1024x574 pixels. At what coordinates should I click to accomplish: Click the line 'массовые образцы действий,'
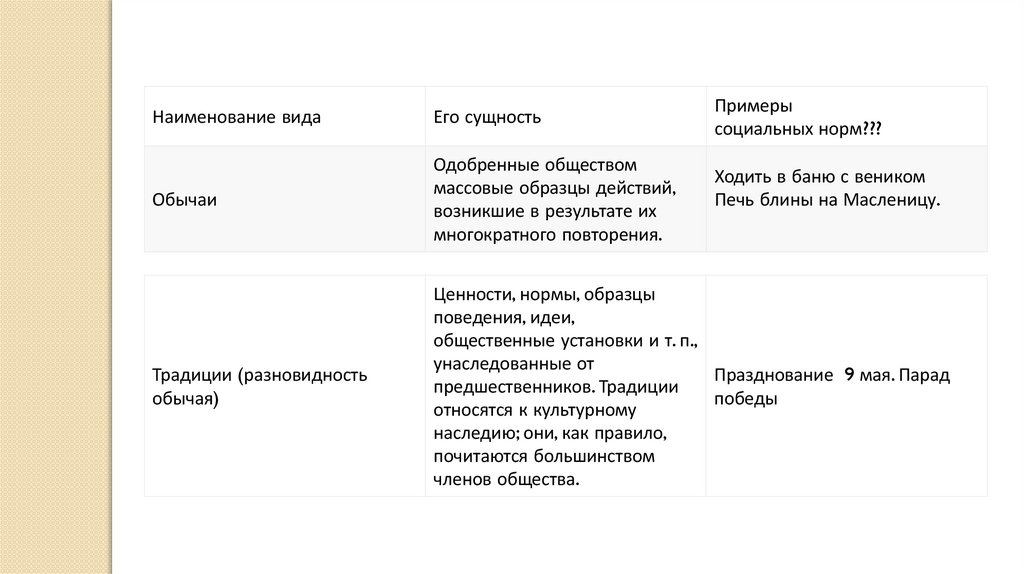tap(542, 188)
